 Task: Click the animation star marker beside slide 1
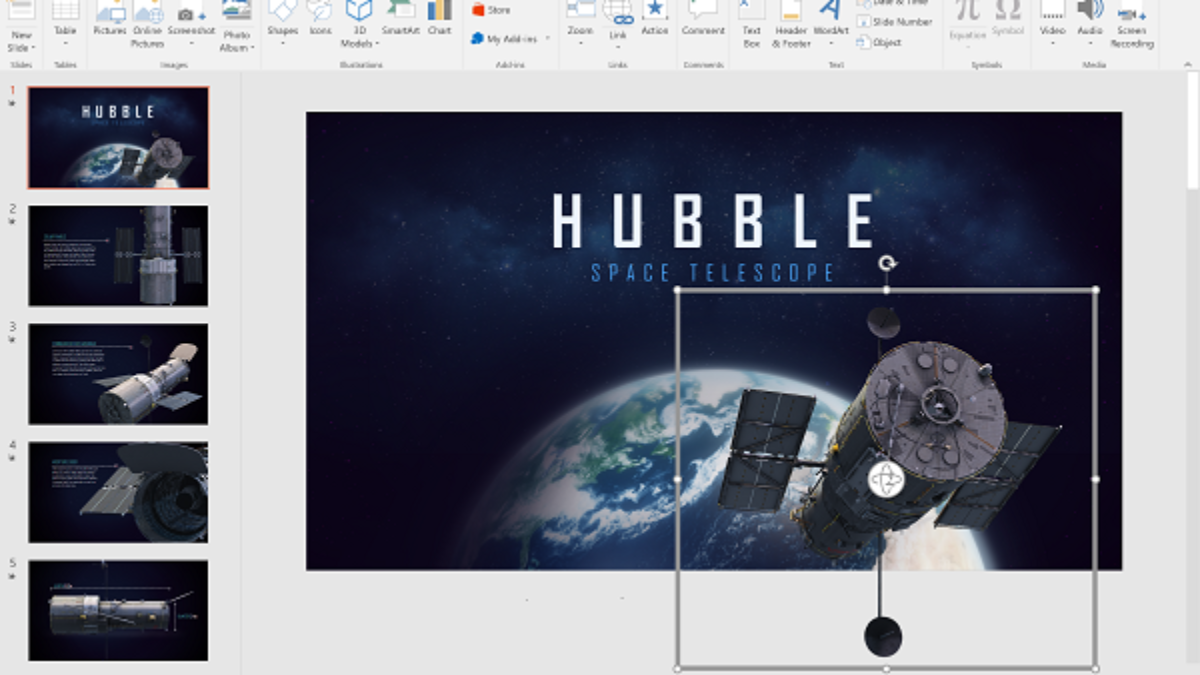point(12,103)
